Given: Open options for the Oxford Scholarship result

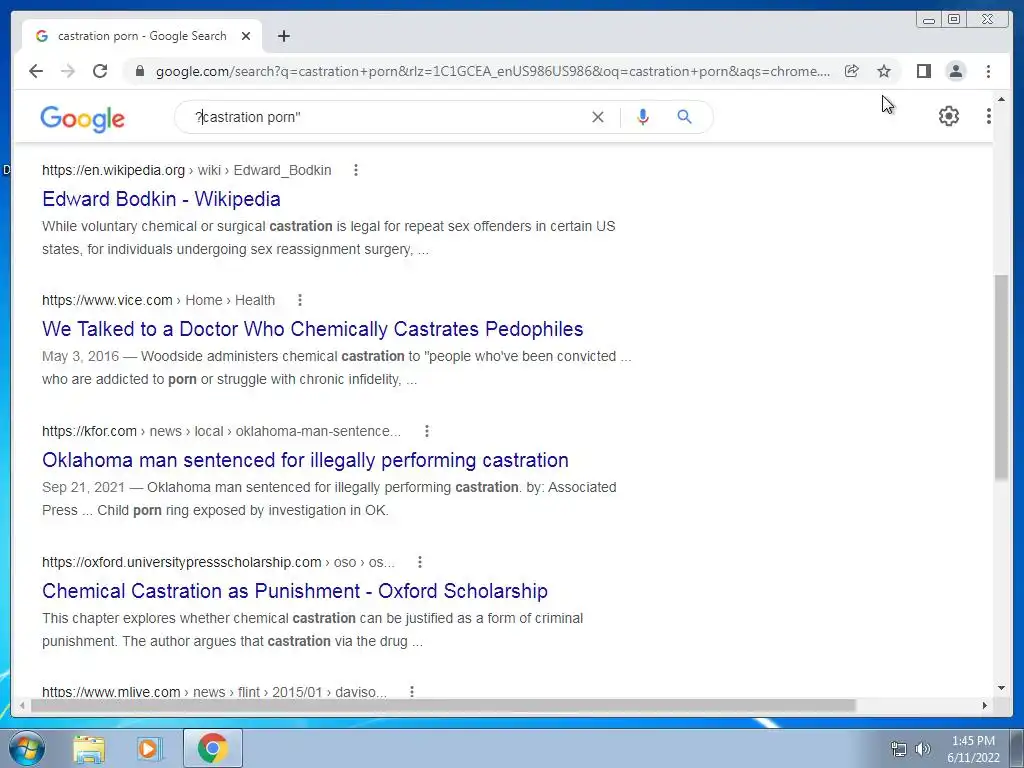Looking at the screenshot, I should 420,562.
